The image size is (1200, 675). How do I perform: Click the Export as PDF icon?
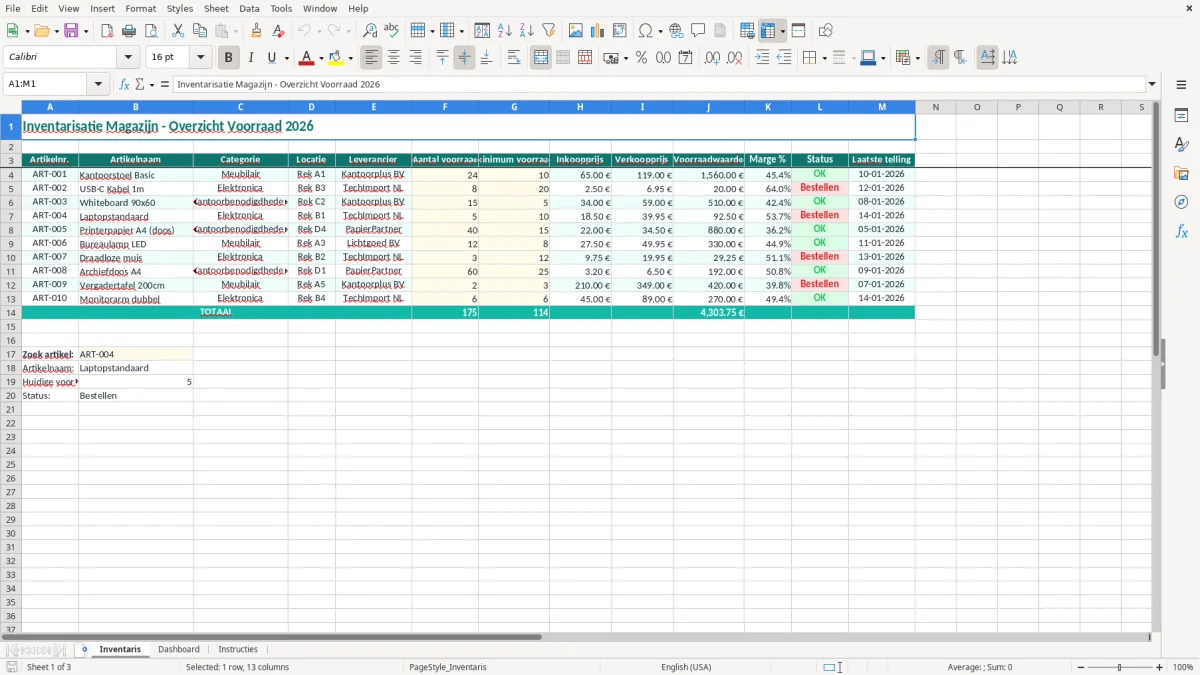107,31
